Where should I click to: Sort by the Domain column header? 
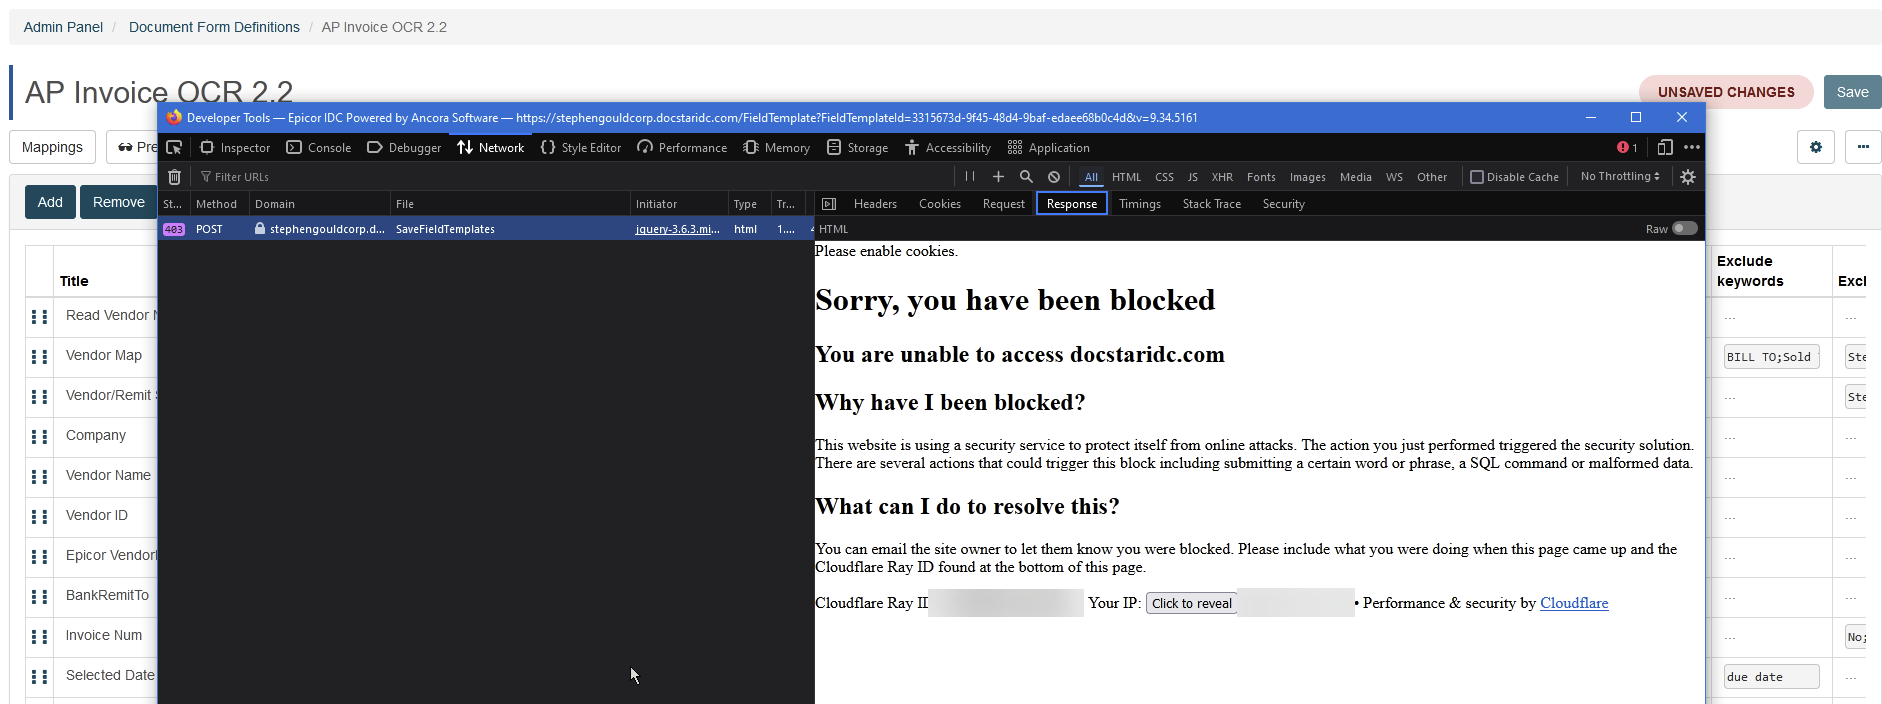click(x=319, y=204)
